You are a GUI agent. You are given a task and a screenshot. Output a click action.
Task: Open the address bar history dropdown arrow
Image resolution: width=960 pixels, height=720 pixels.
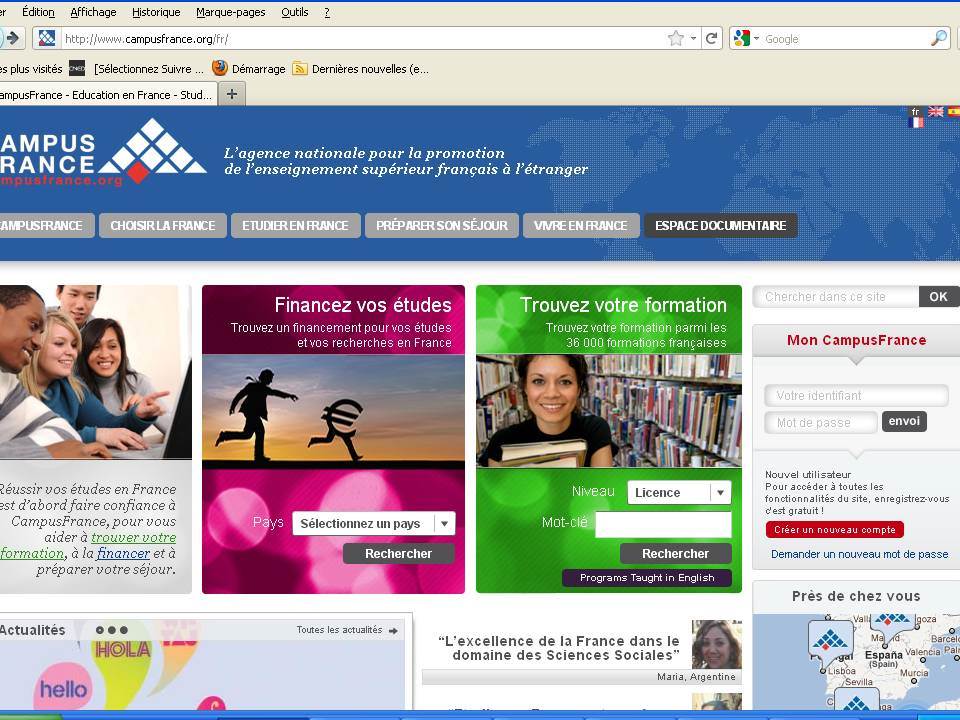coord(694,39)
